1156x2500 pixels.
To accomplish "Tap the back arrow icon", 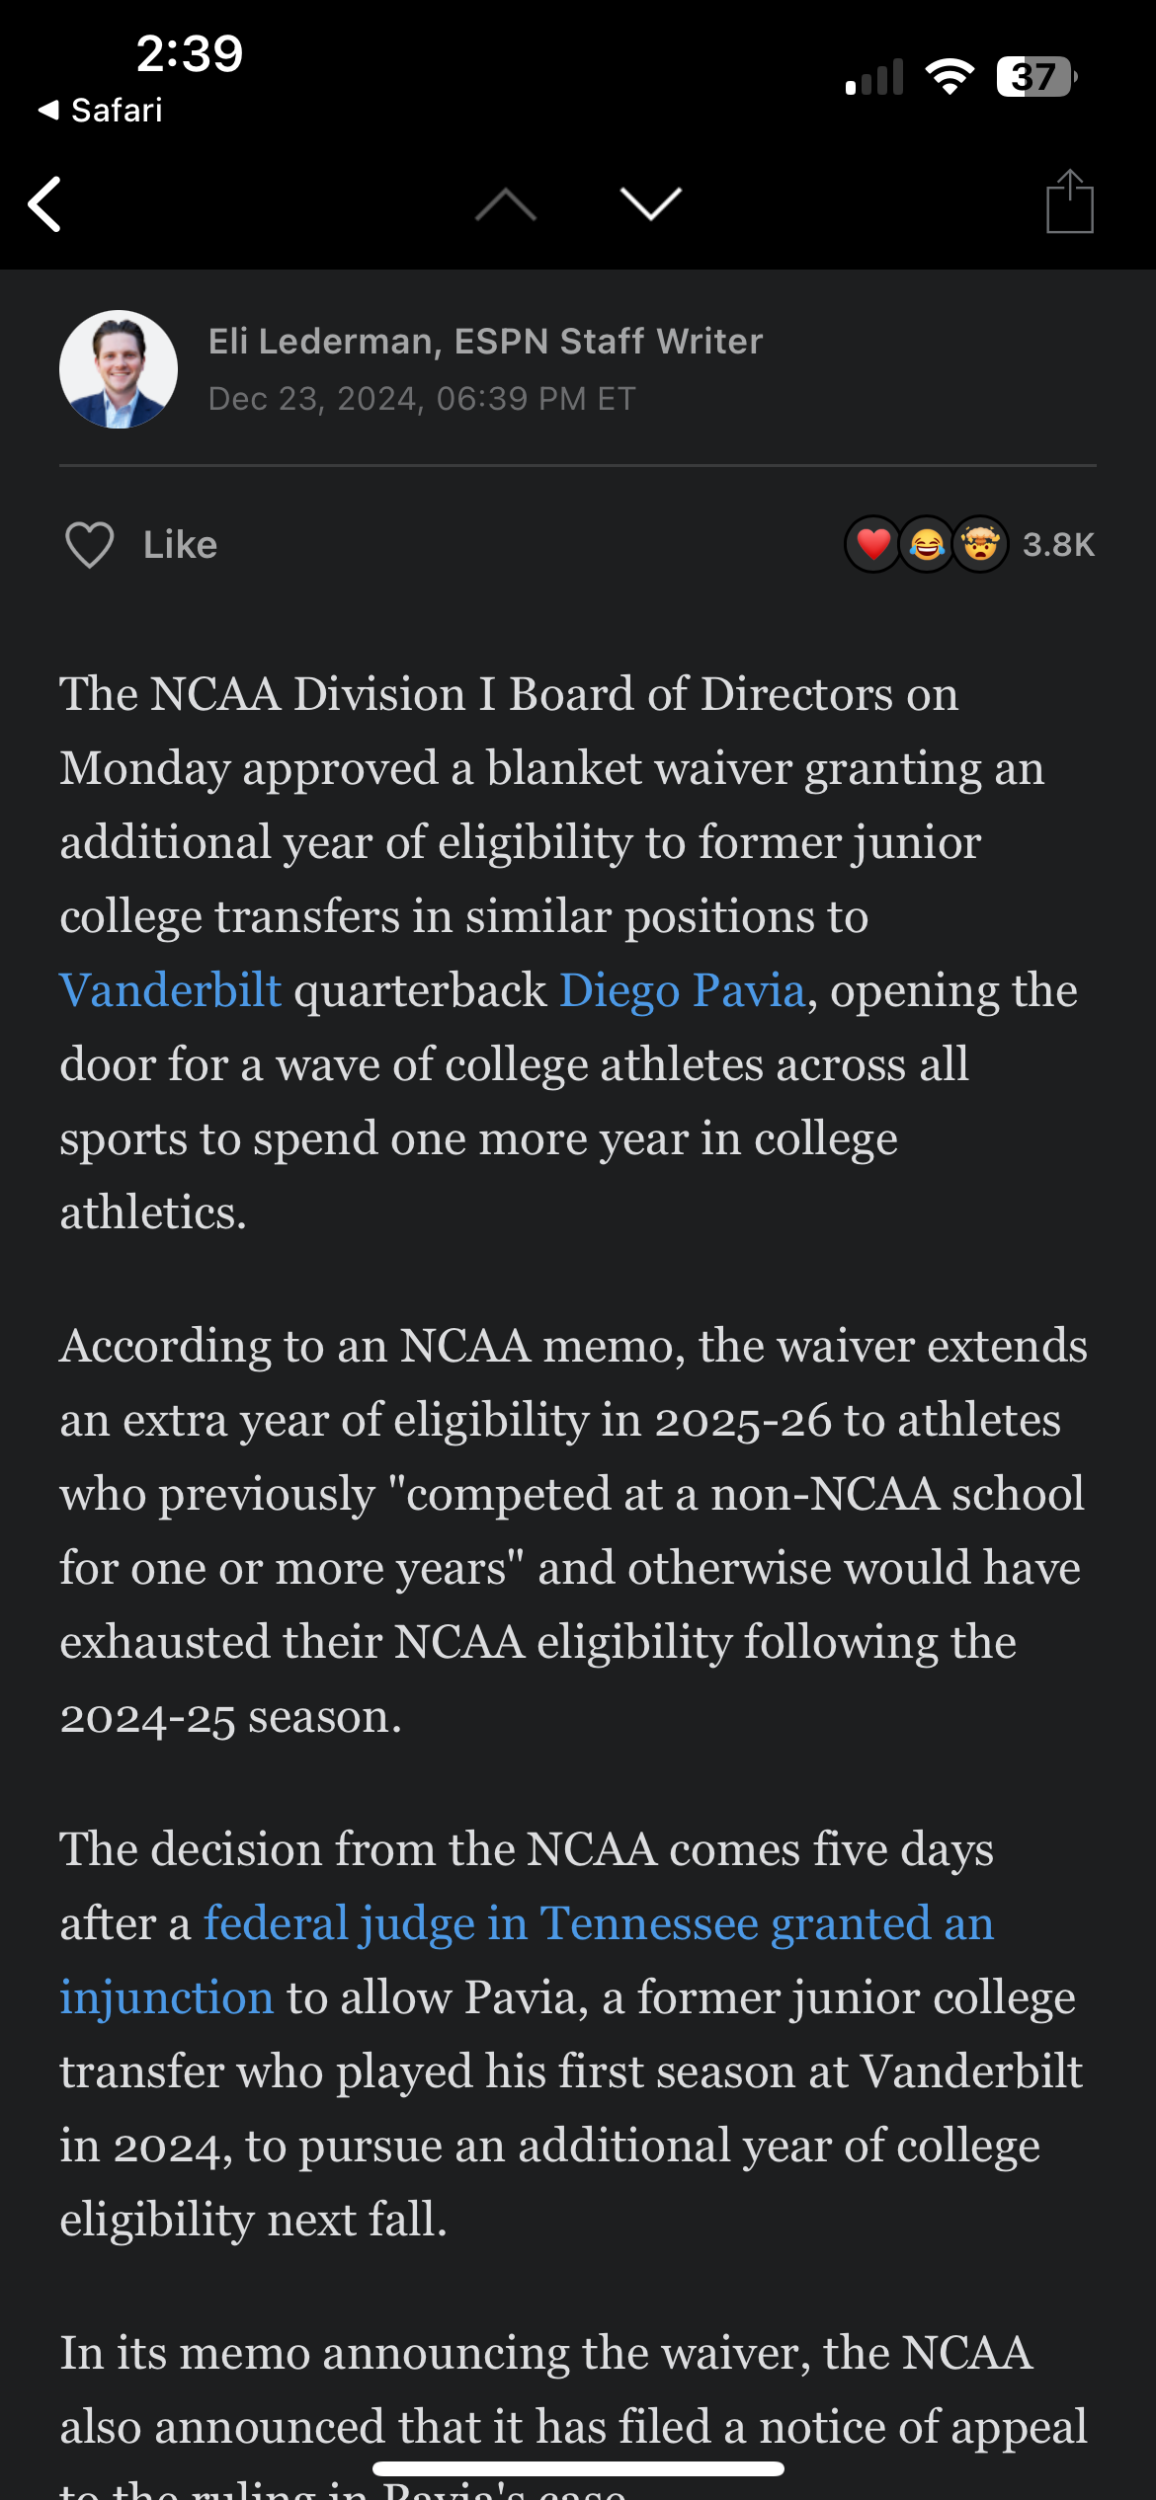I will 45,204.
